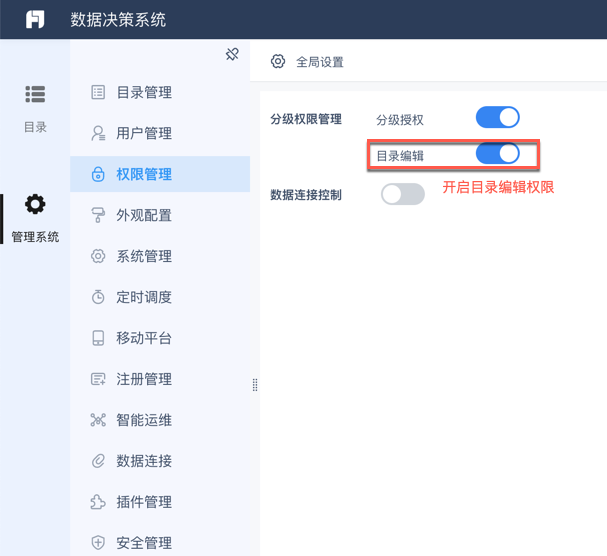Turn off the 目录编辑 toggle
The height and width of the screenshot is (556, 607).
[x=497, y=154]
